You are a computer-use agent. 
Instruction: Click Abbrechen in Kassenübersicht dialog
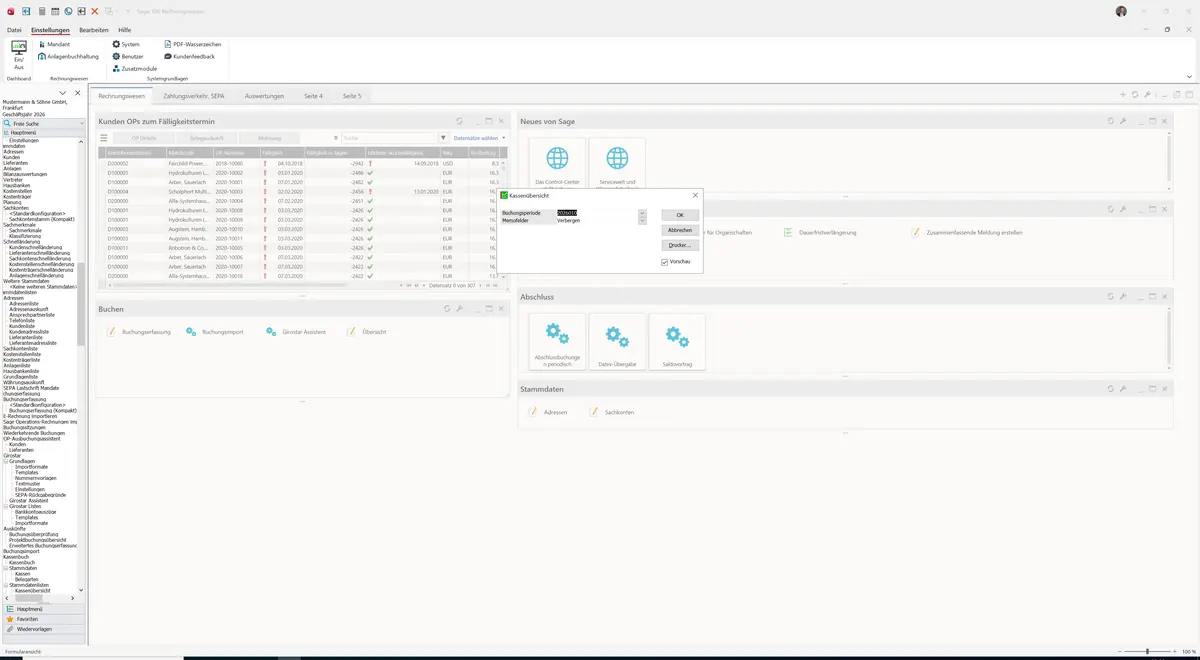680,230
